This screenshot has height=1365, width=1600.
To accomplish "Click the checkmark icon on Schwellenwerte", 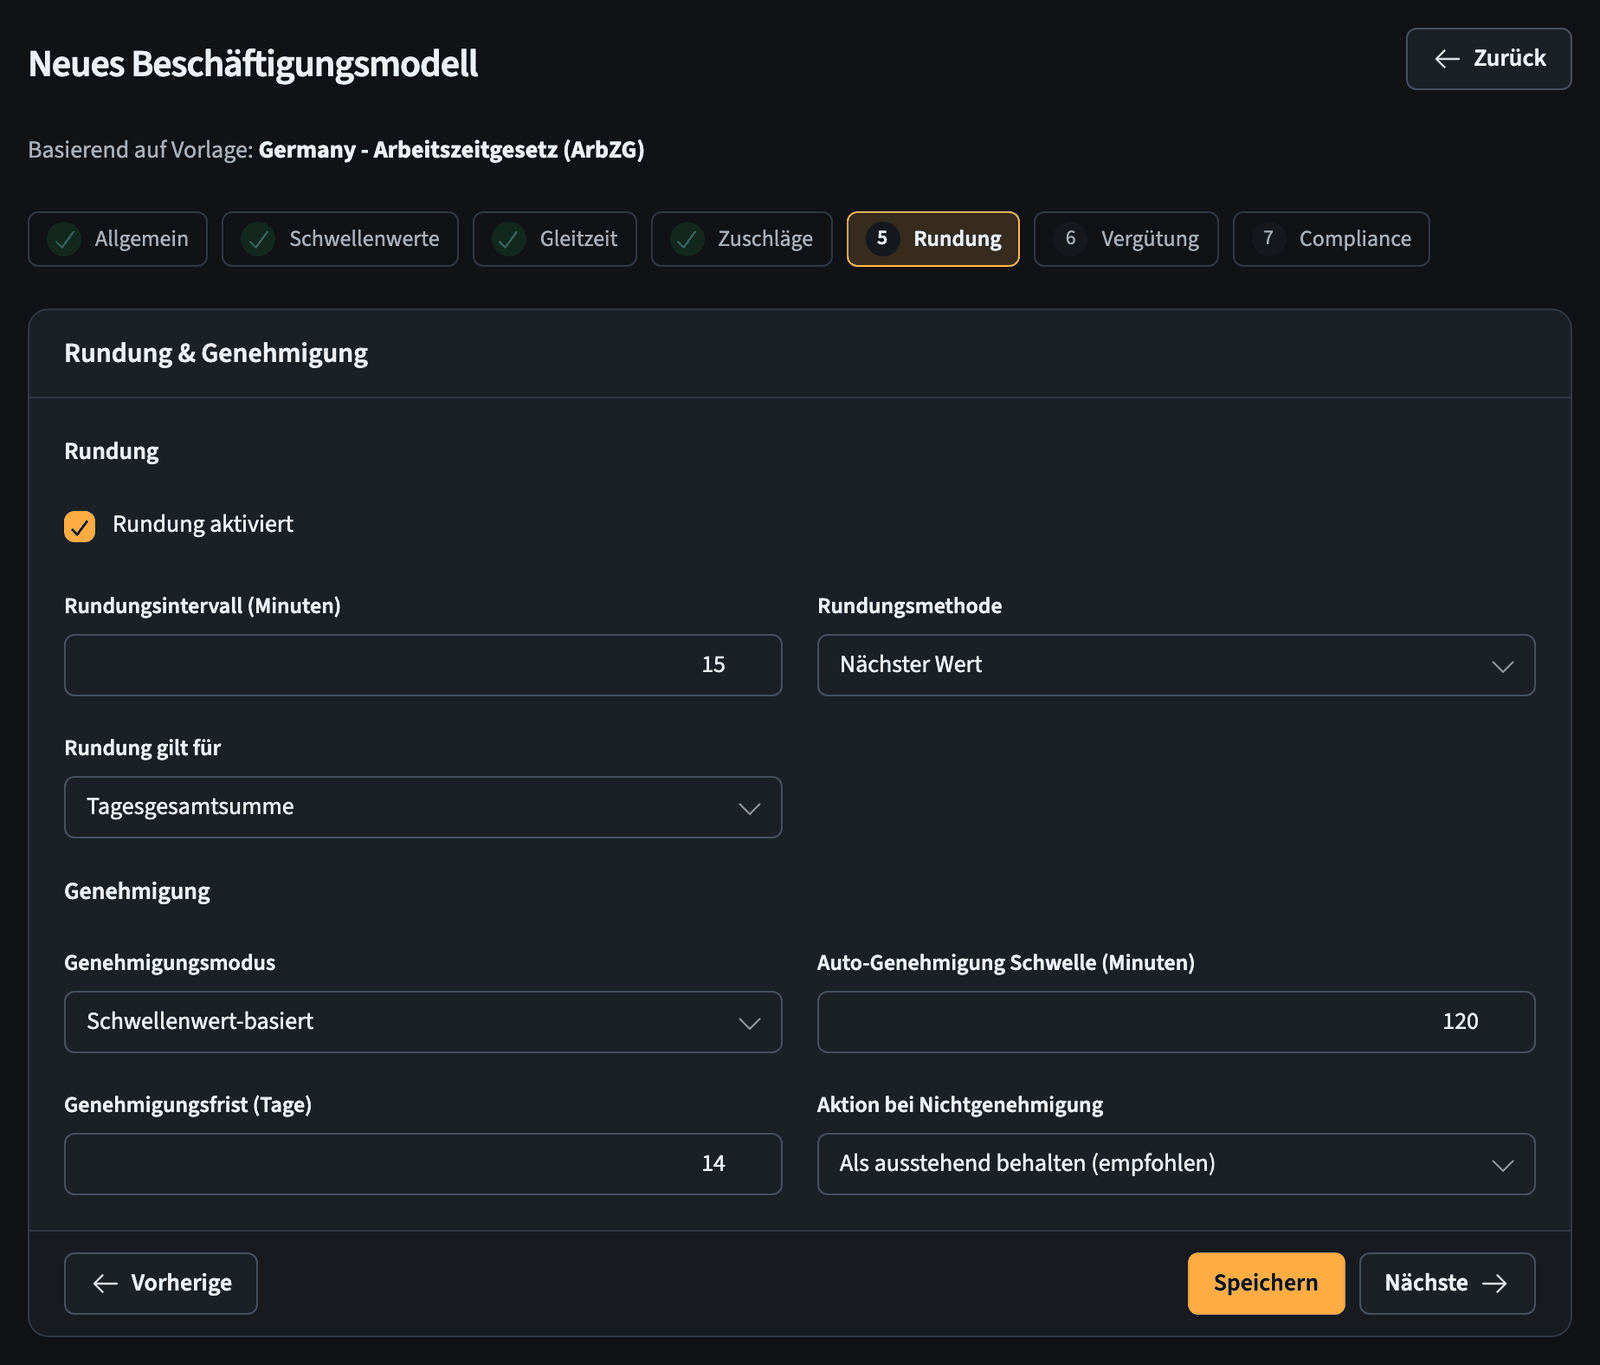I will click(259, 239).
